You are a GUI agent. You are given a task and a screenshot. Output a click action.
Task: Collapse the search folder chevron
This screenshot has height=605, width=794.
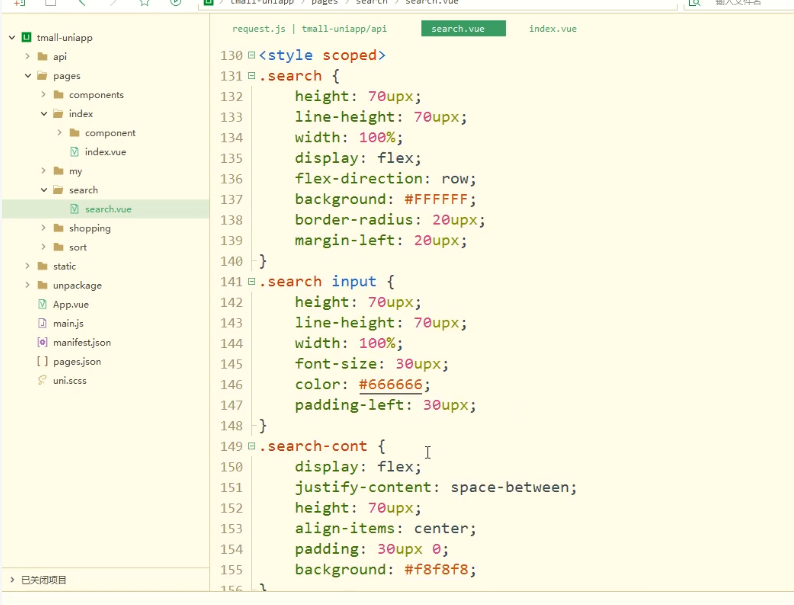[44, 190]
